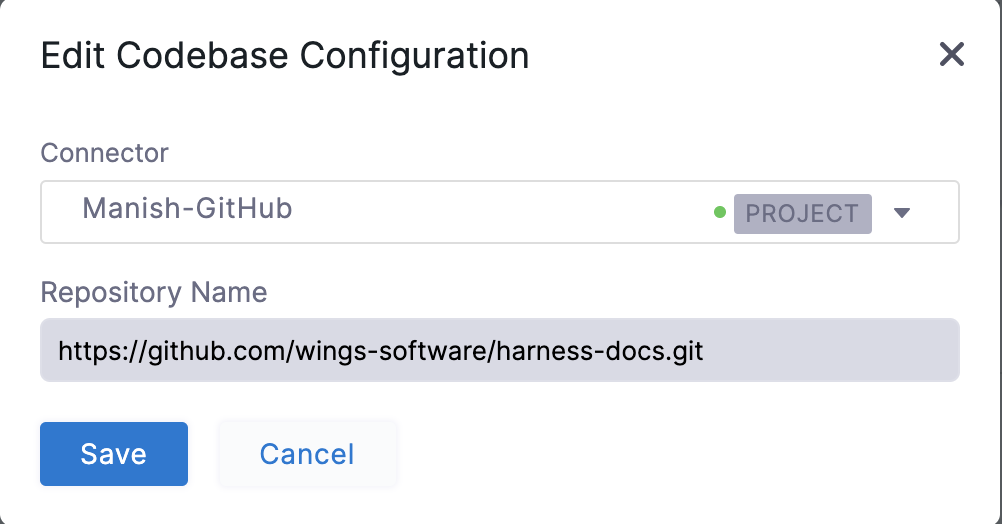The height and width of the screenshot is (524, 1002).
Task: Click blank area right of the repository URL
Action: click(831, 350)
